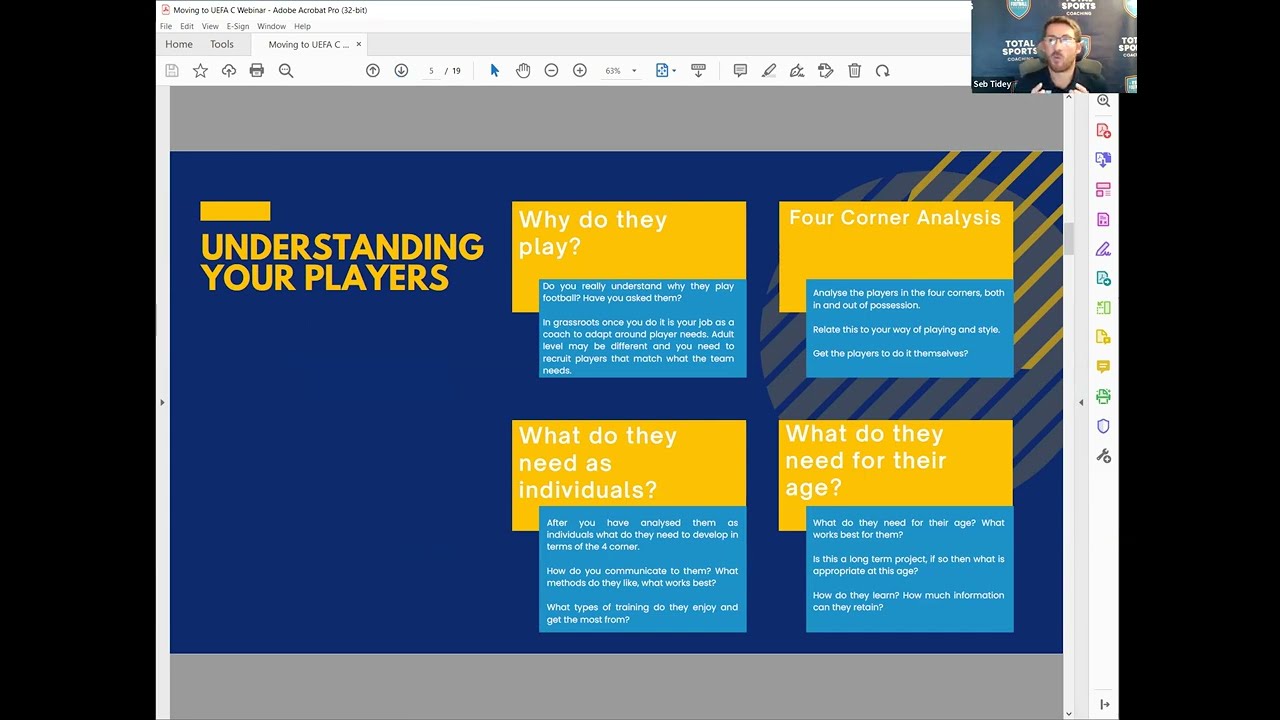Print the document via printer icon
The height and width of the screenshot is (720, 1280).
tap(257, 71)
